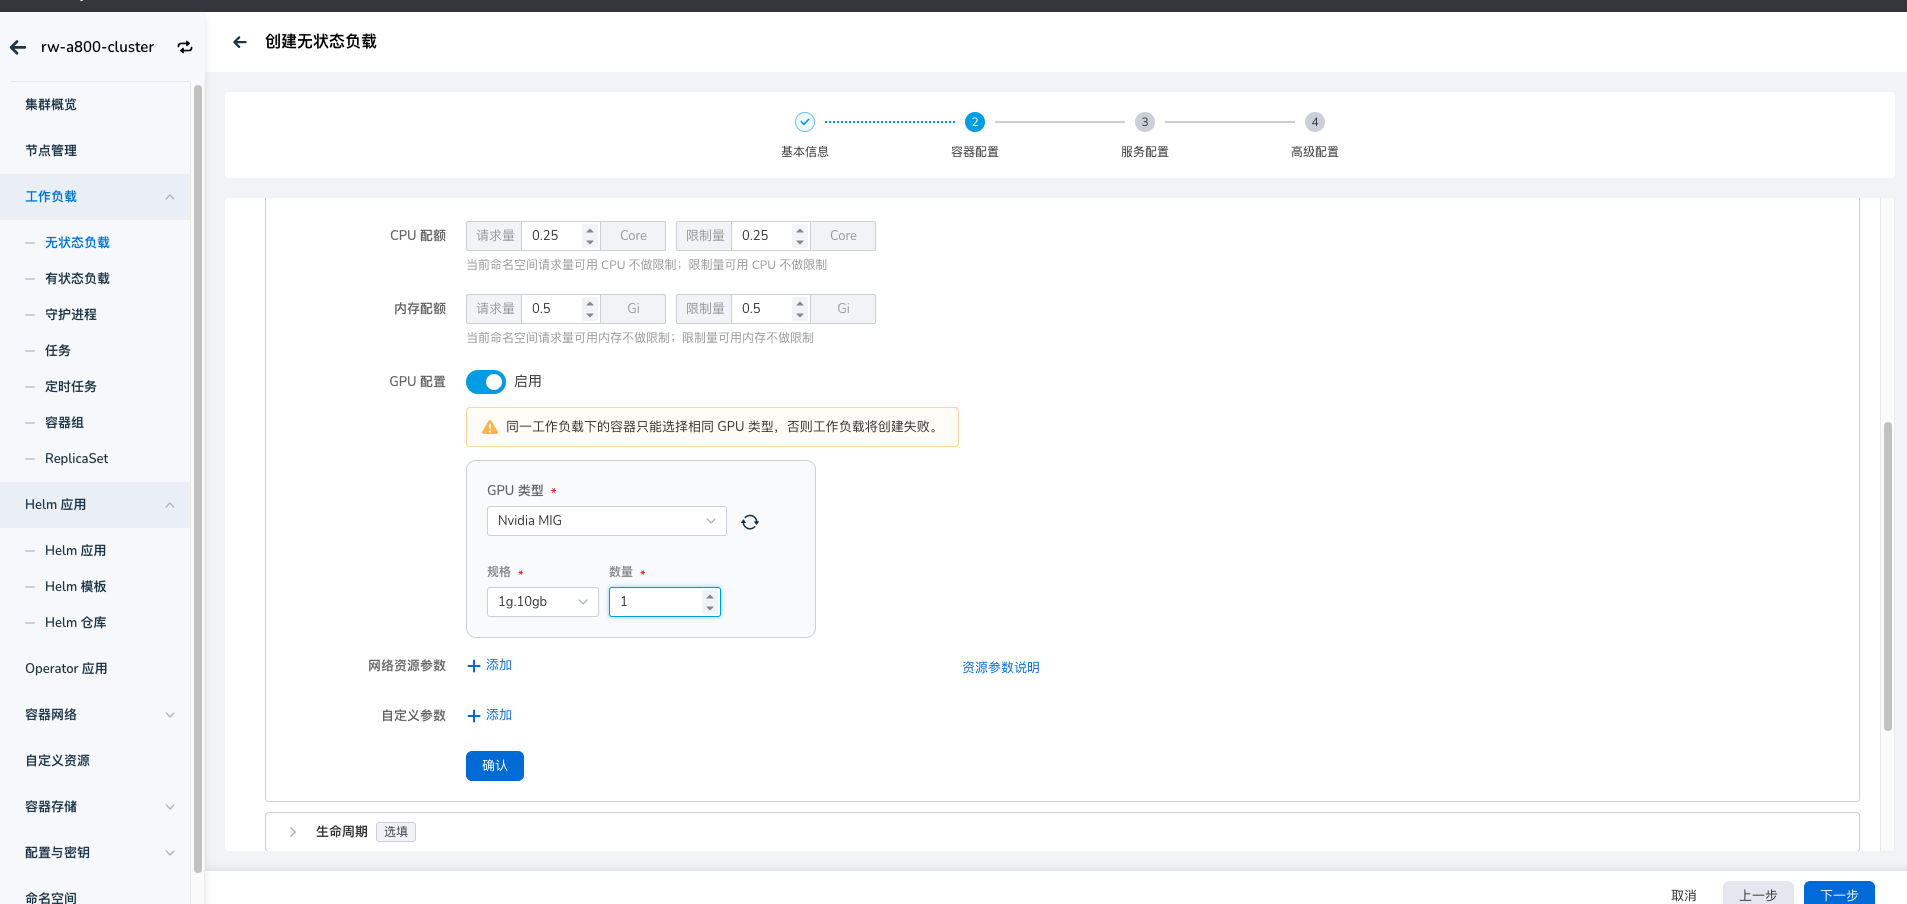
Task: Increase the GPU 数量 stepper value
Action: [710, 595]
